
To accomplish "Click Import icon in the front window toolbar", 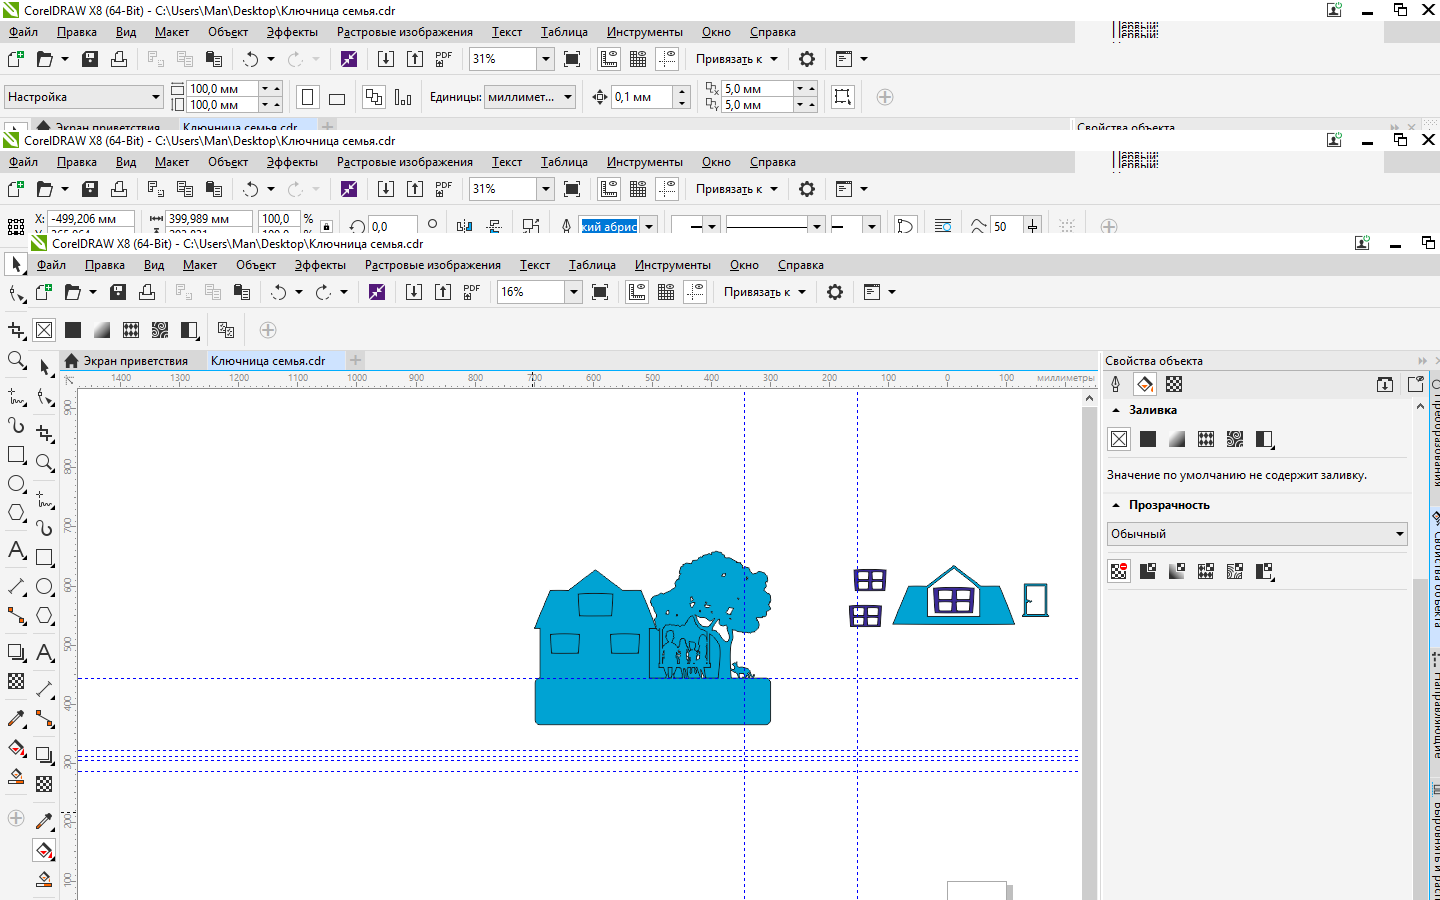I will [414, 292].
